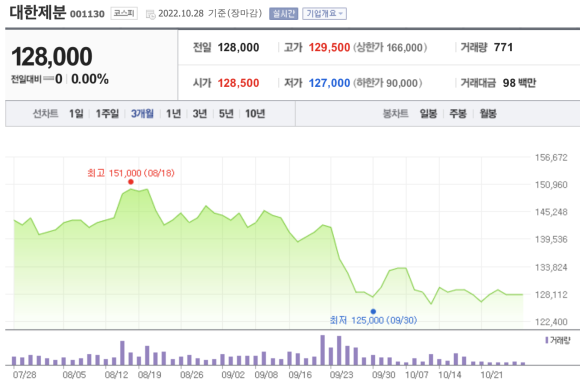Click the 0.00% change percentage
The image size is (580, 392).
click(x=90, y=79)
